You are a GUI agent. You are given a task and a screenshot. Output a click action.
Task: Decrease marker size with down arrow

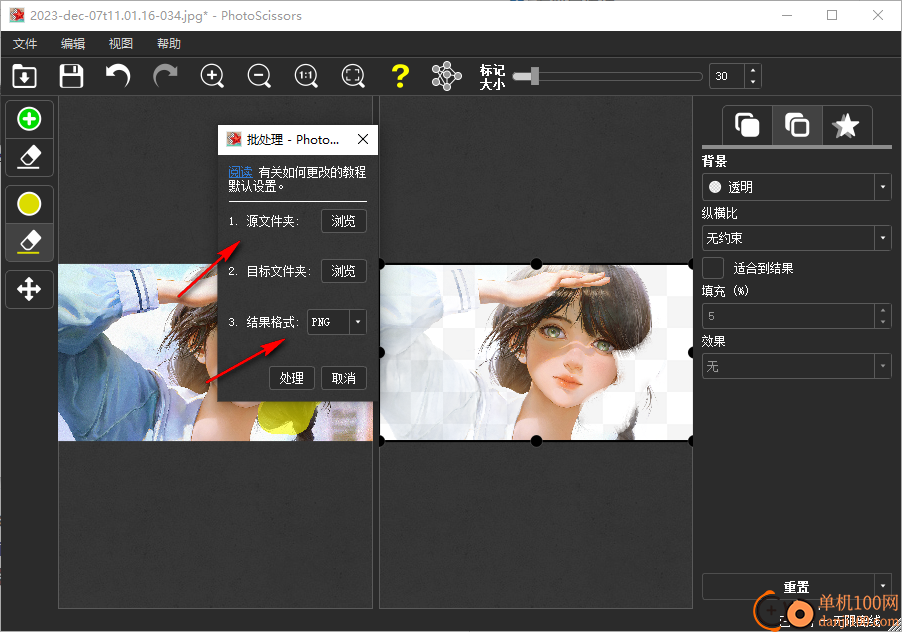753,82
